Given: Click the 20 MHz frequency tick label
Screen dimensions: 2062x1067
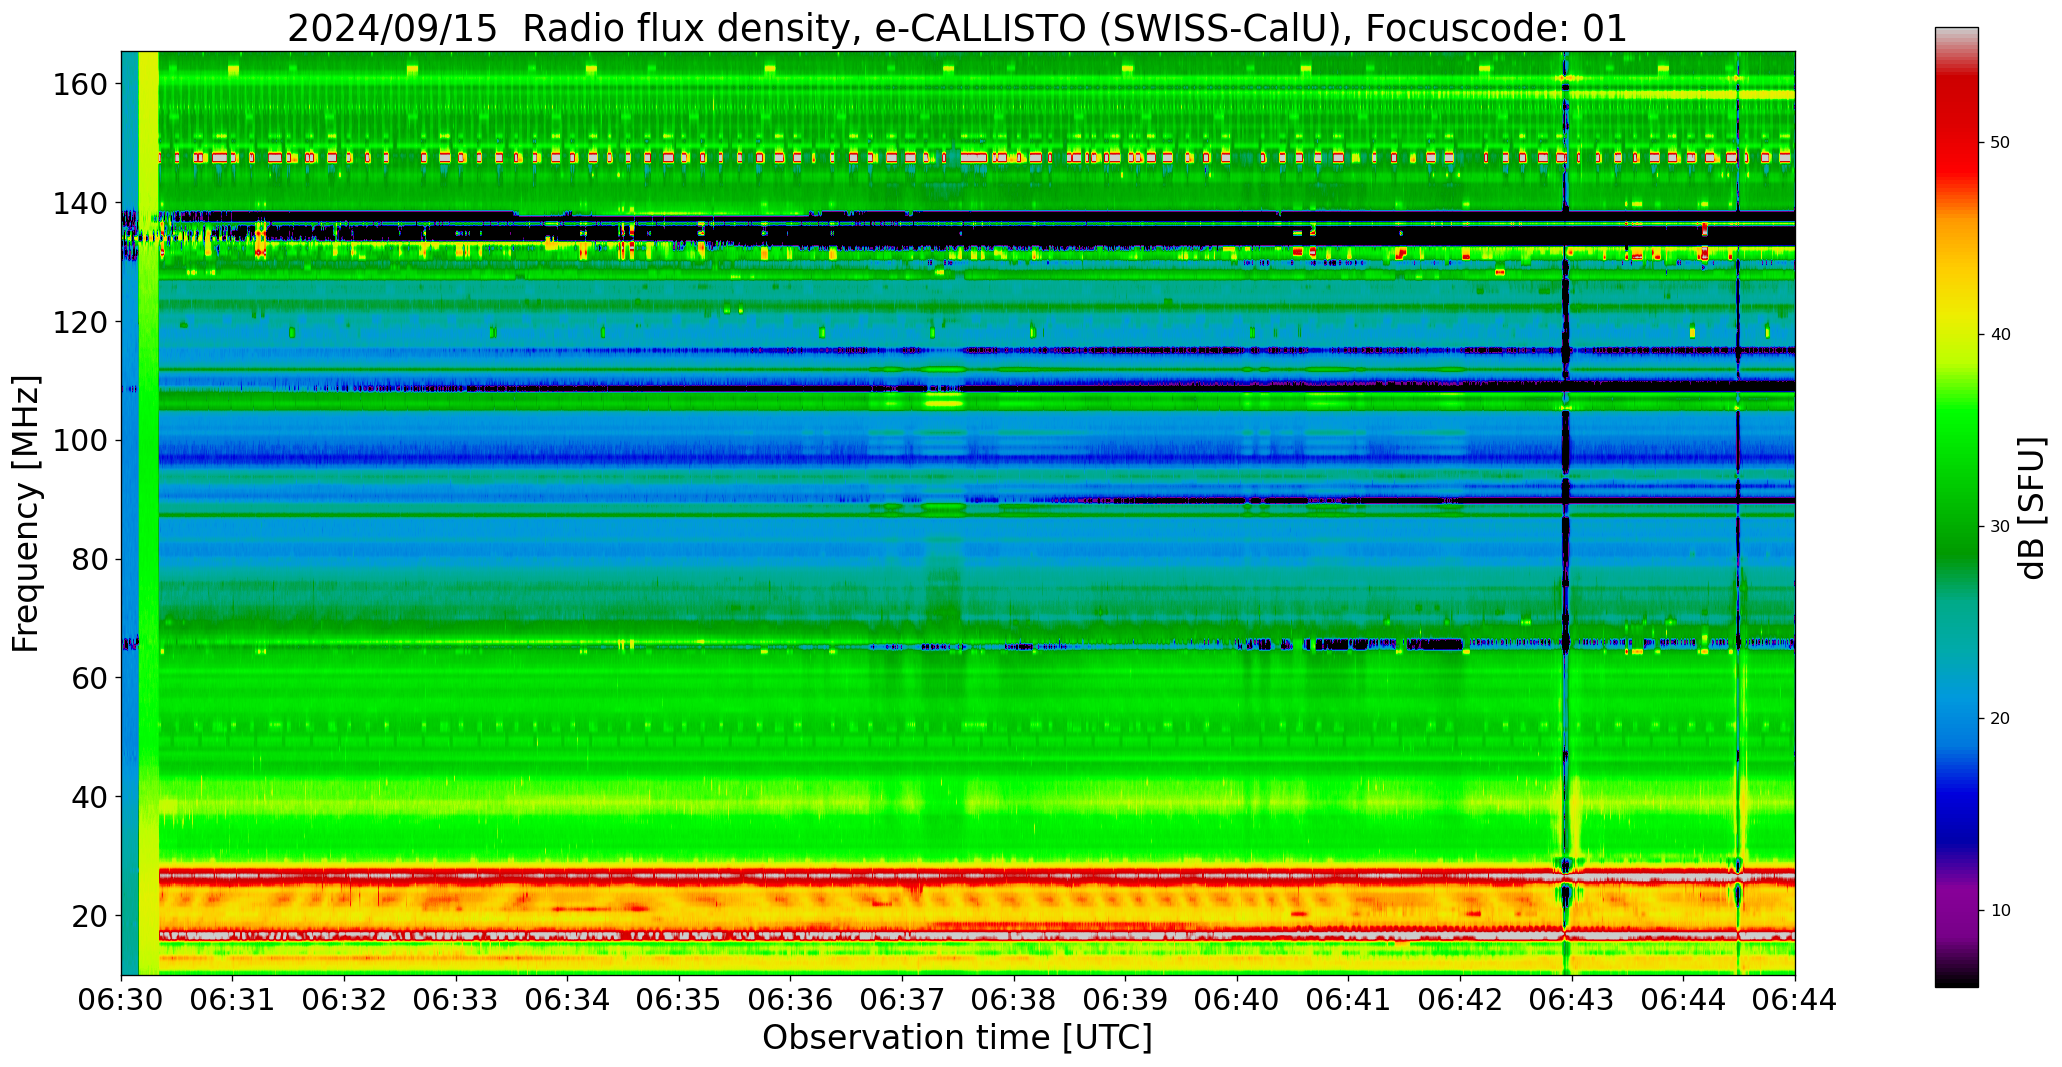Looking at the screenshot, I should pyautogui.click(x=91, y=915).
